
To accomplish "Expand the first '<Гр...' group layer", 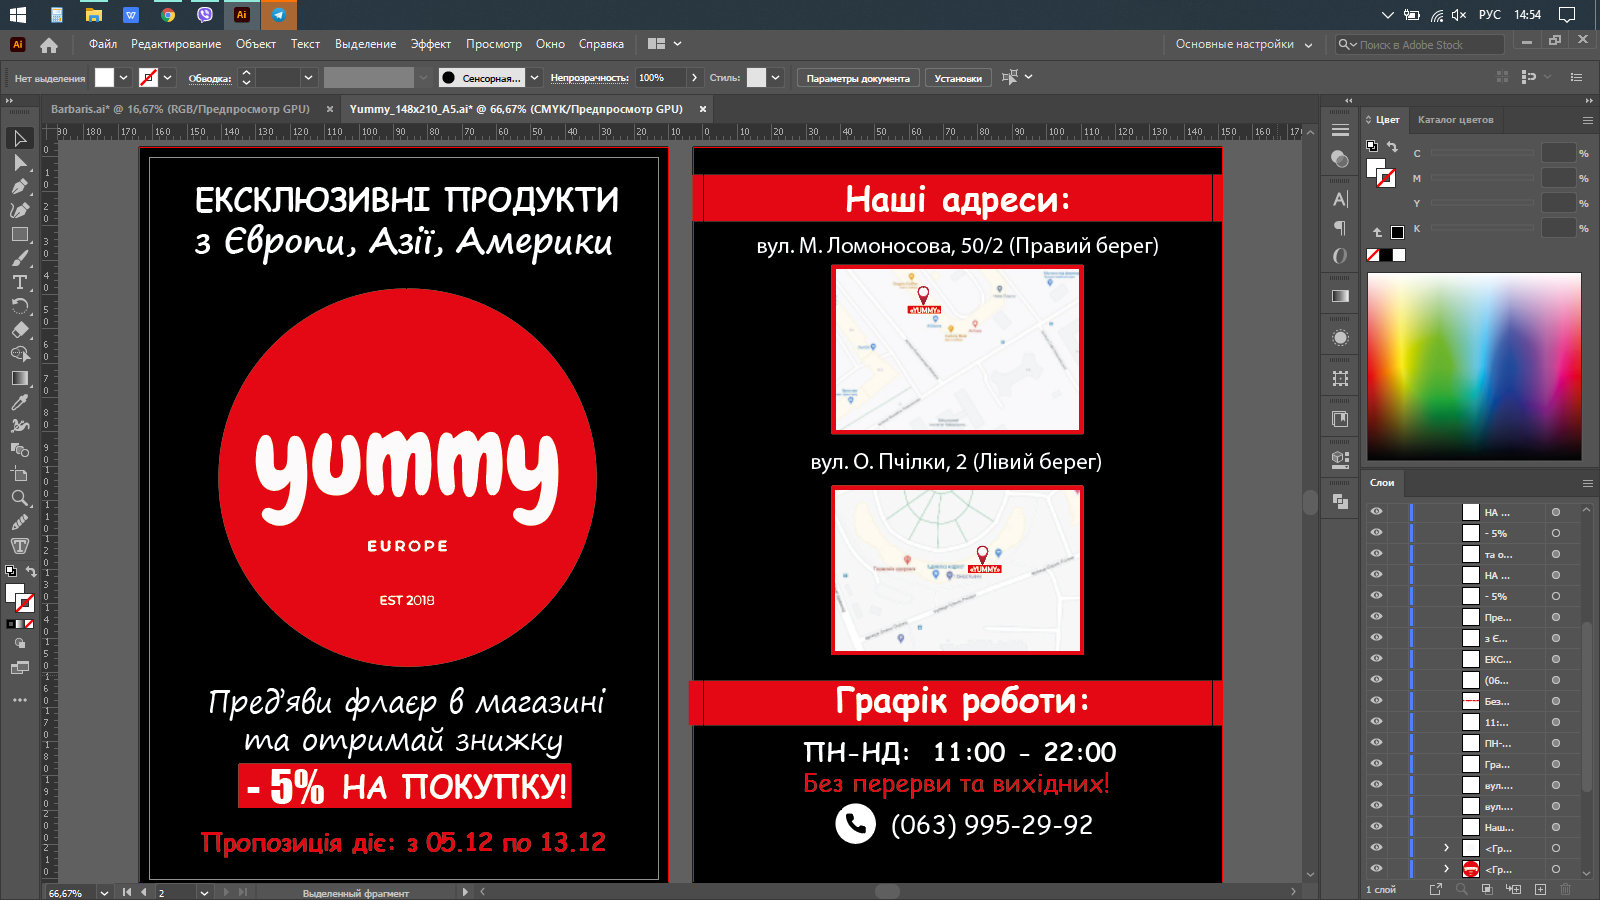I will pyautogui.click(x=1446, y=848).
